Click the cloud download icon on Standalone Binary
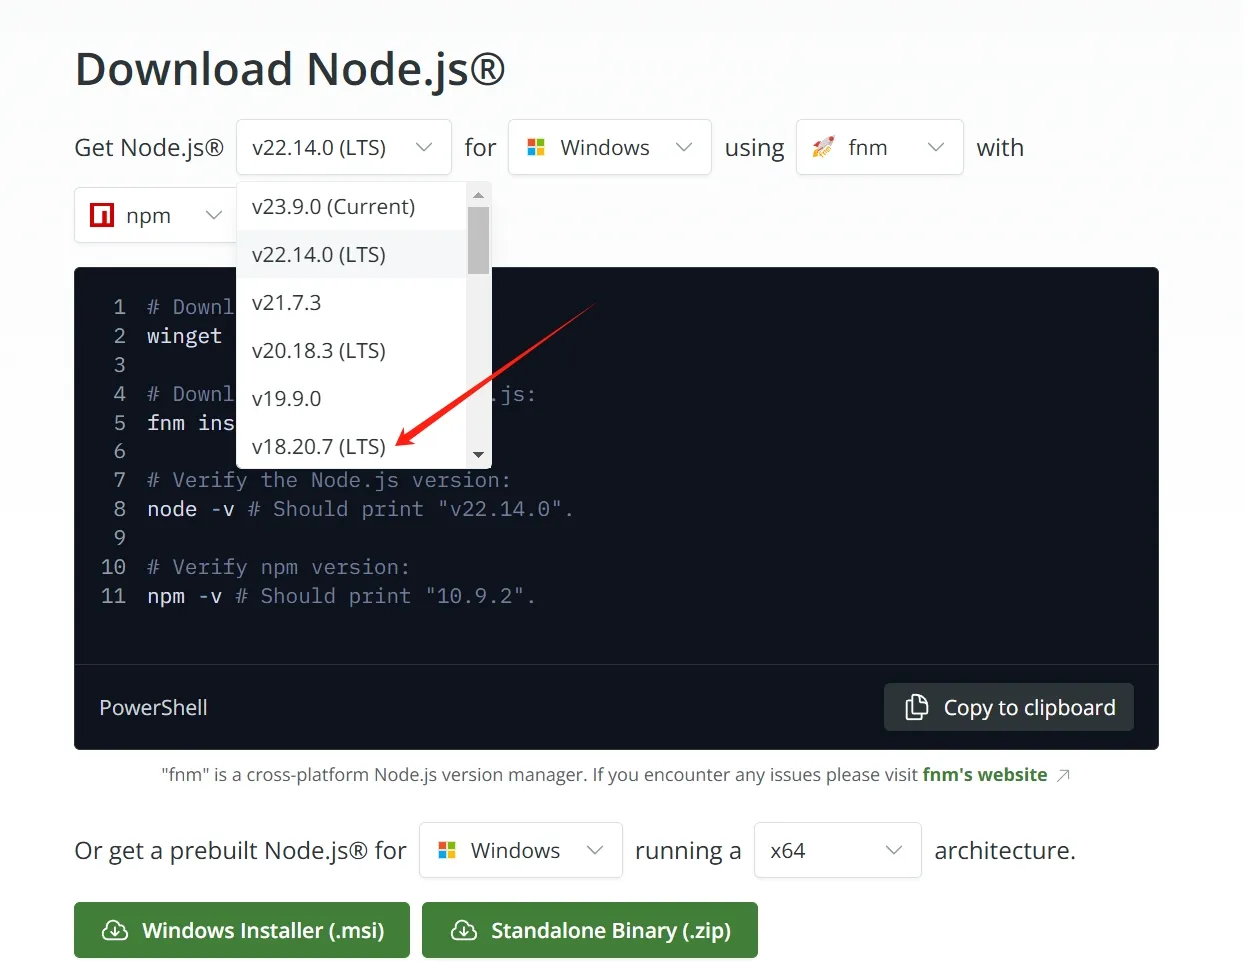Image resolution: width=1249 pixels, height=973 pixels. tap(464, 930)
